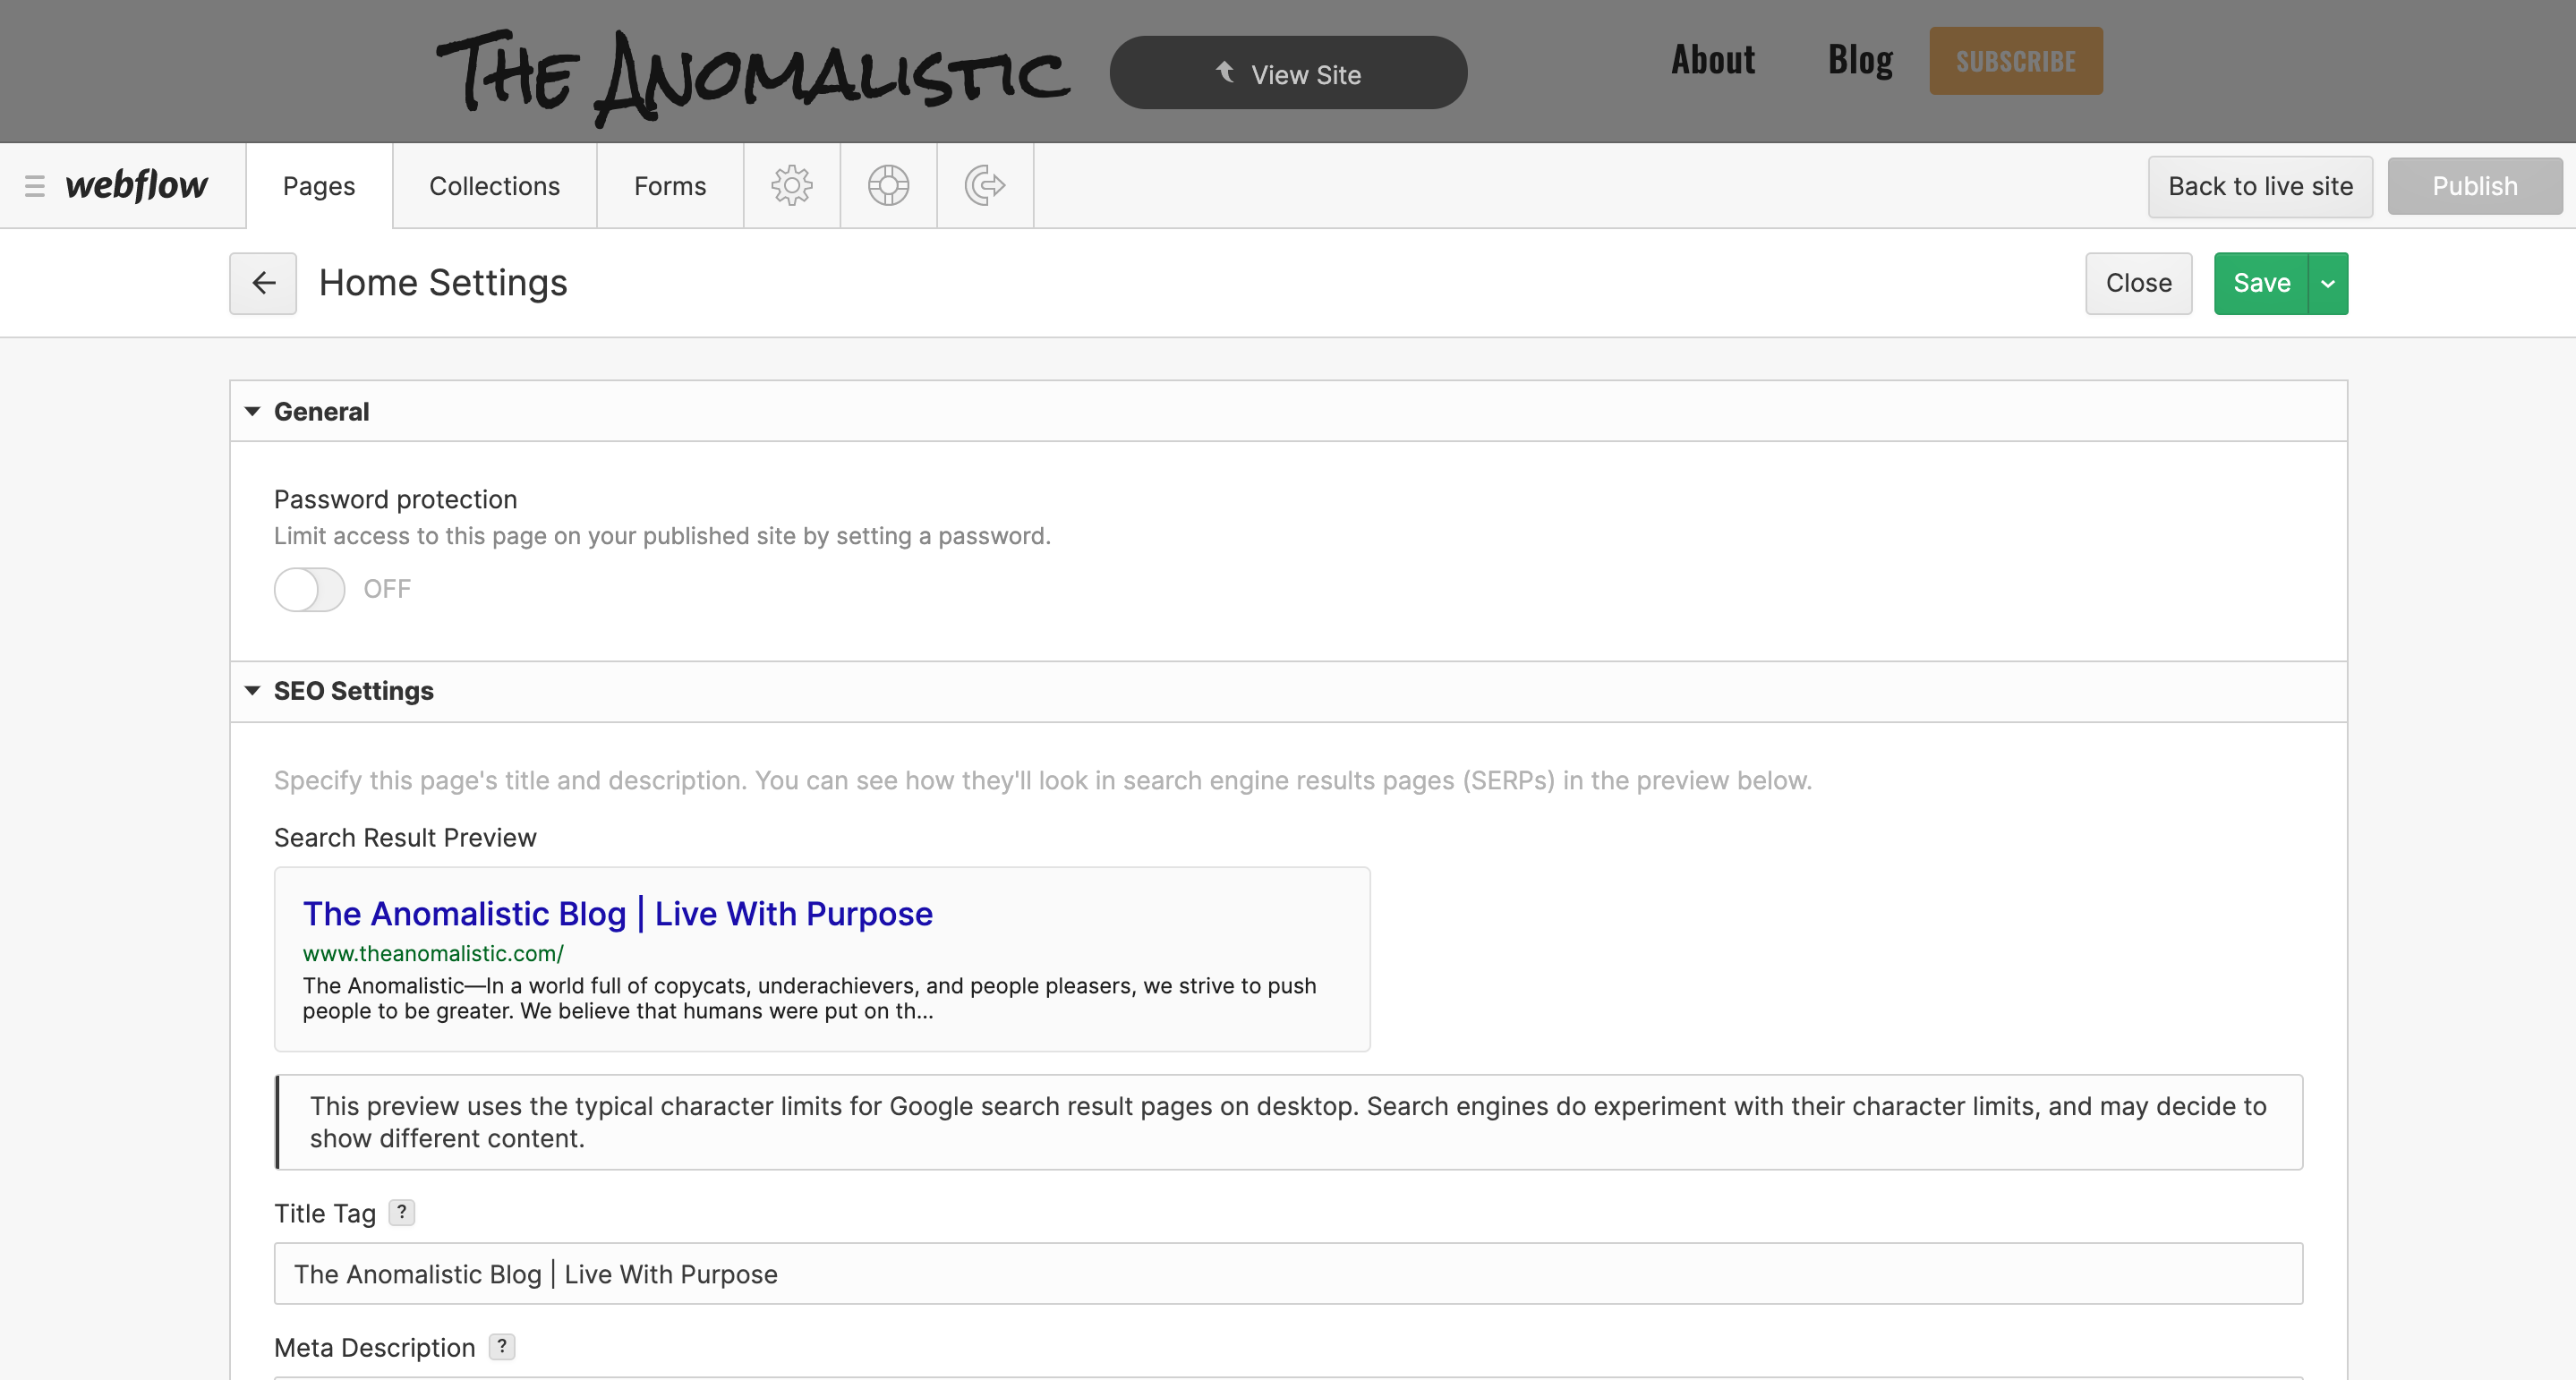Image resolution: width=2576 pixels, height=1380 pixels.
Task: Open Title Tag help question mark
Action: [x=401, y=1212]
